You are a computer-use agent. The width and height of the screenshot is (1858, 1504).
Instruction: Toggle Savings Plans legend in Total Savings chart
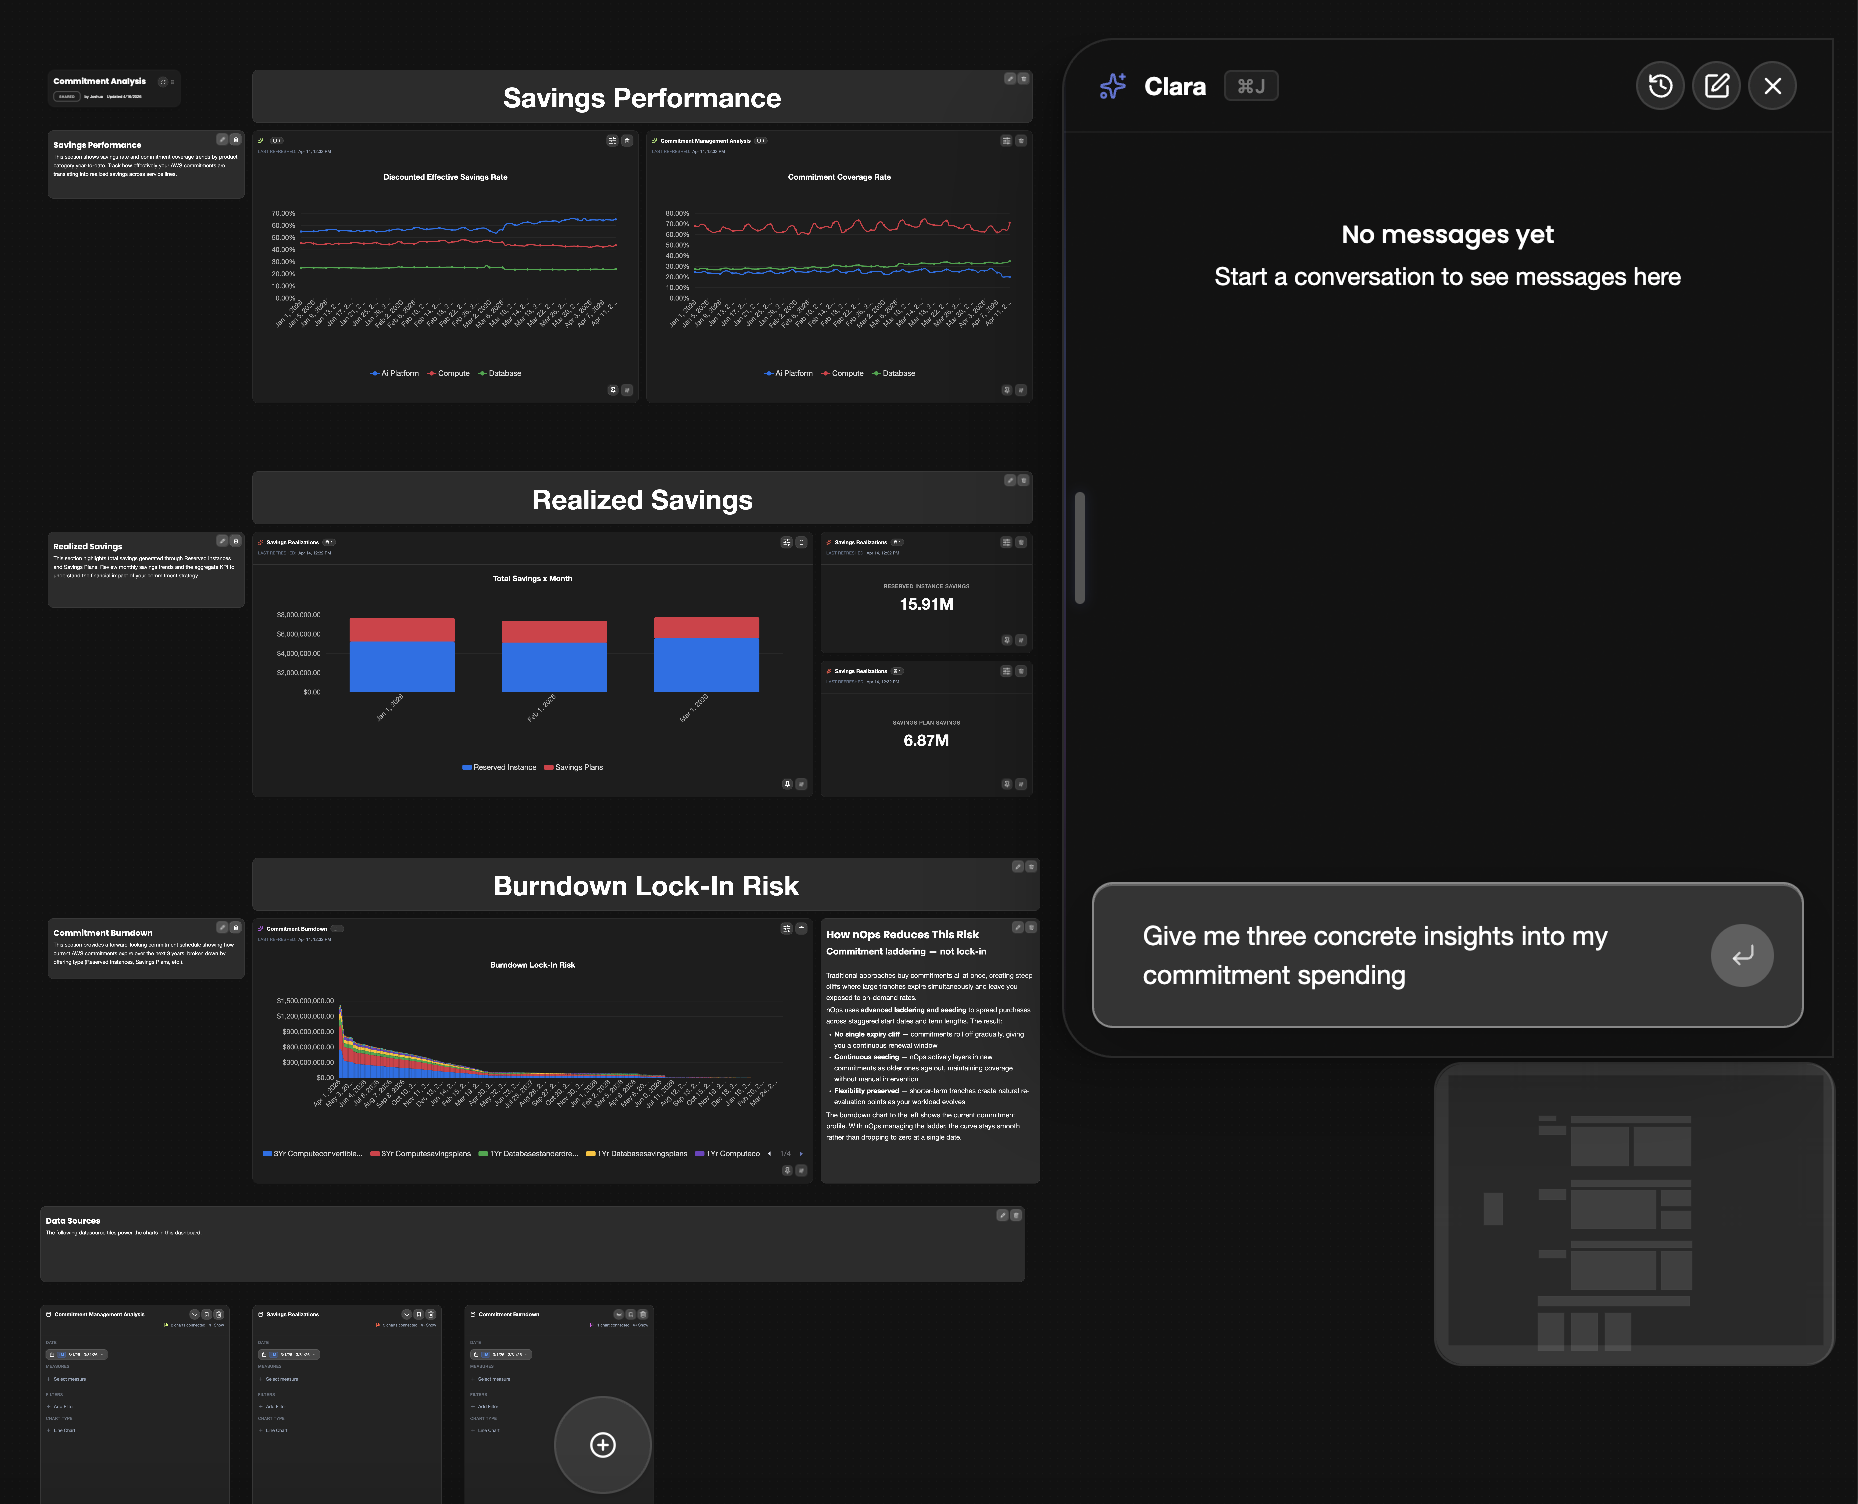[x=573, y=767]
